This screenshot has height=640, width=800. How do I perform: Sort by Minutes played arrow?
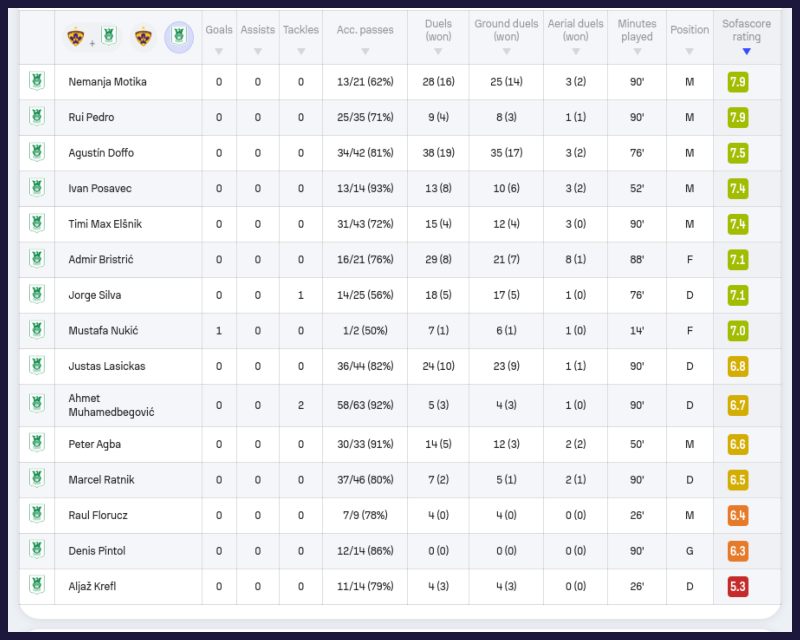[x=636, y=52]
